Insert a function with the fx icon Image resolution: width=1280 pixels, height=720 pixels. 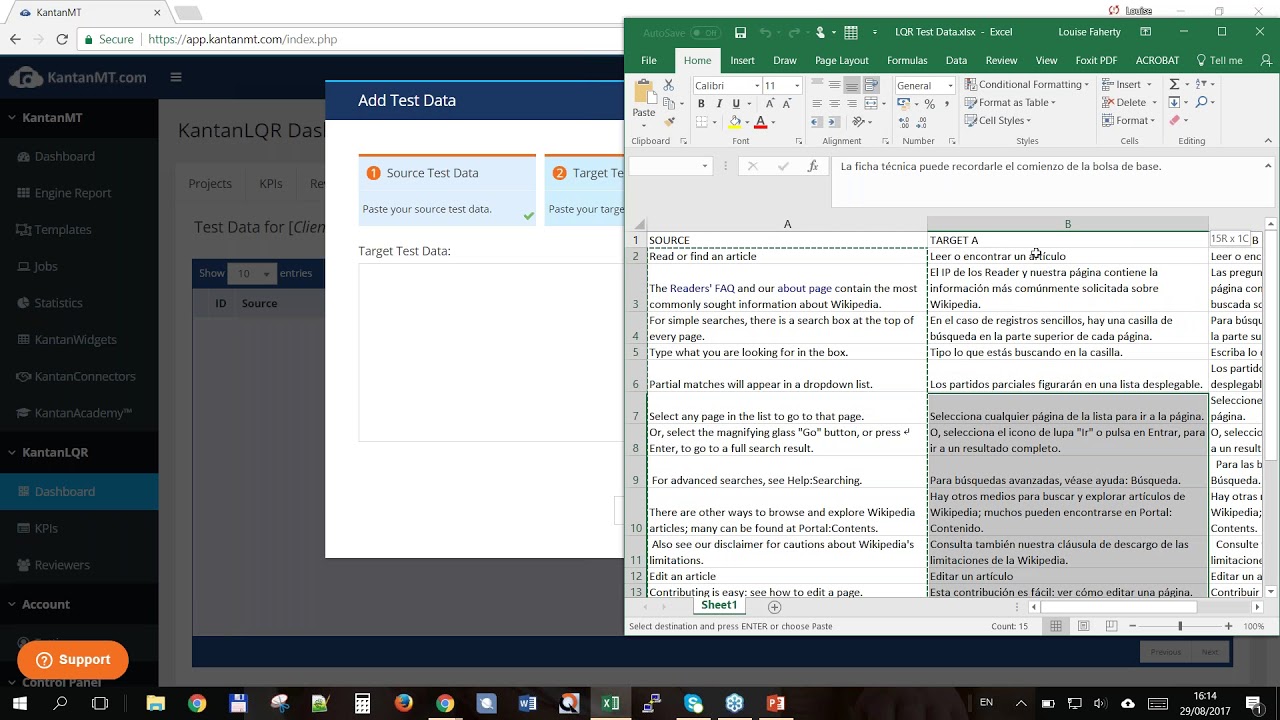tap(813, 167)
